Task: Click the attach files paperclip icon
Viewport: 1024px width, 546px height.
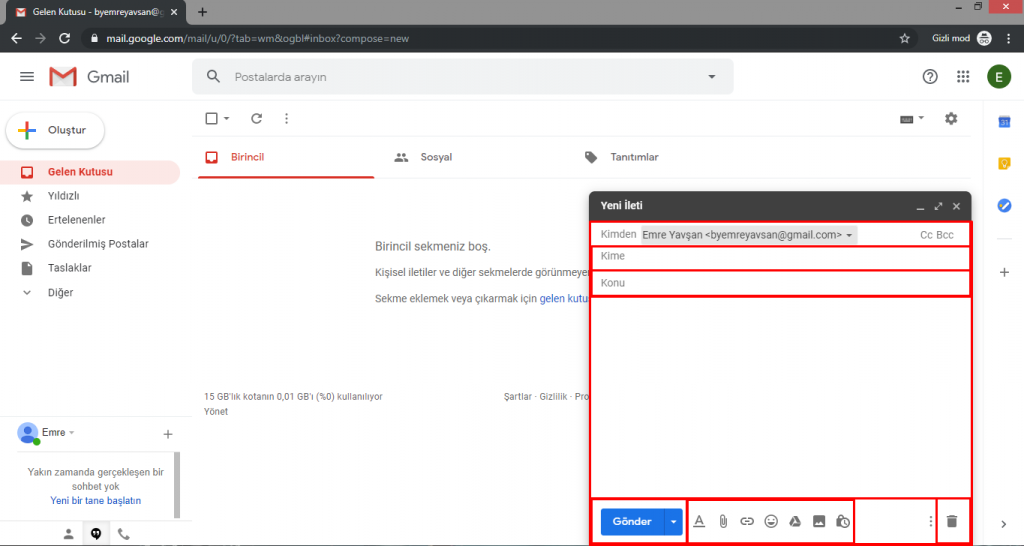Action: coord(723,521)
